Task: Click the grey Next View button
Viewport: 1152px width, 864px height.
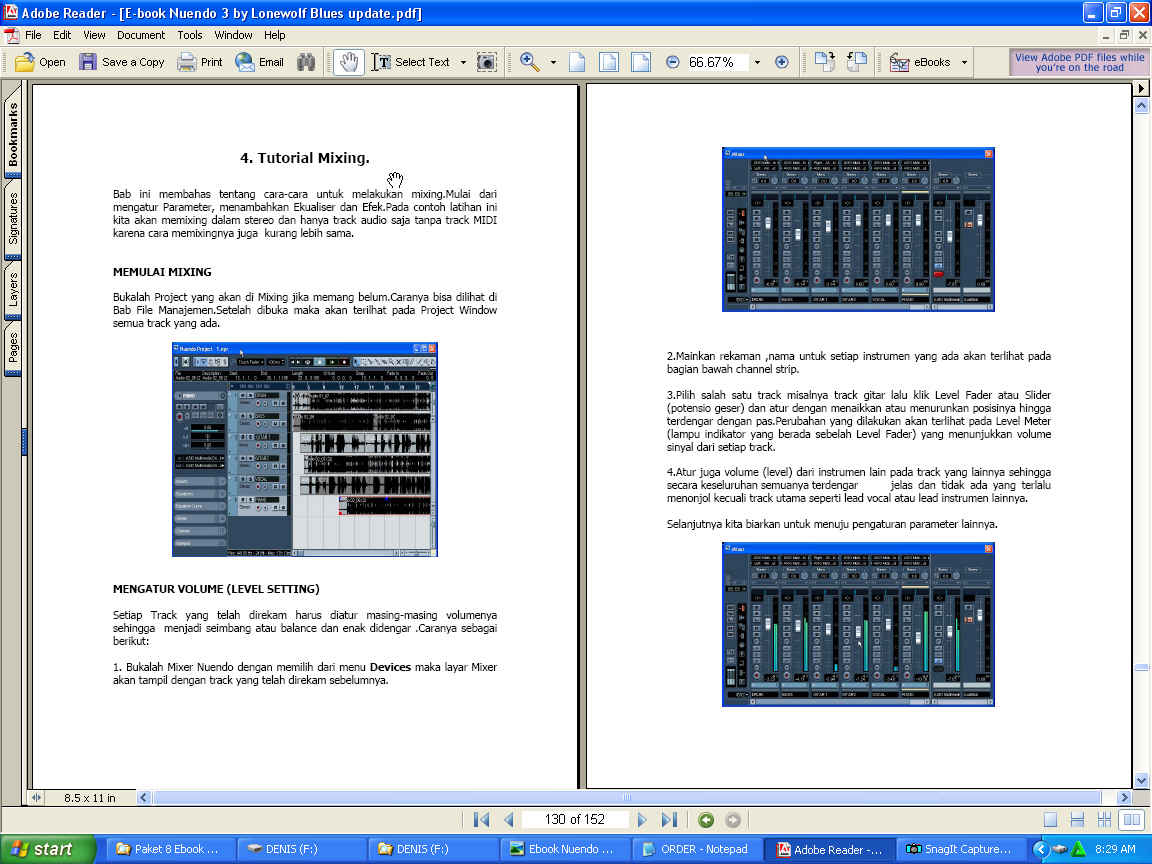Action: [732, 820]
